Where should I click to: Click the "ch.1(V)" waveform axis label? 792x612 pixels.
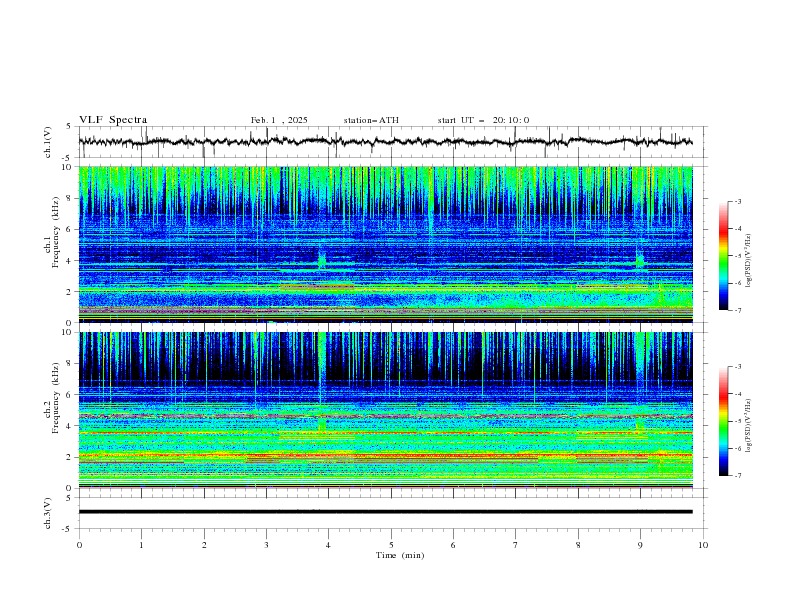click(48, 142)
